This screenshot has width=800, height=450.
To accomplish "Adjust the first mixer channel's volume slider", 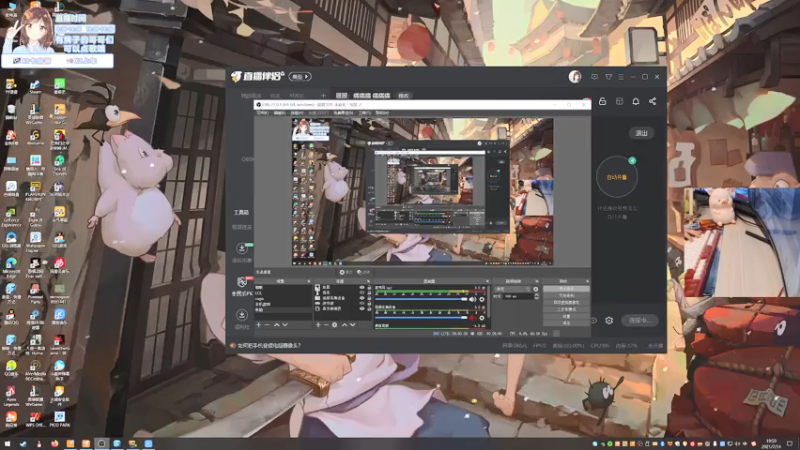I will coord(421,299).
